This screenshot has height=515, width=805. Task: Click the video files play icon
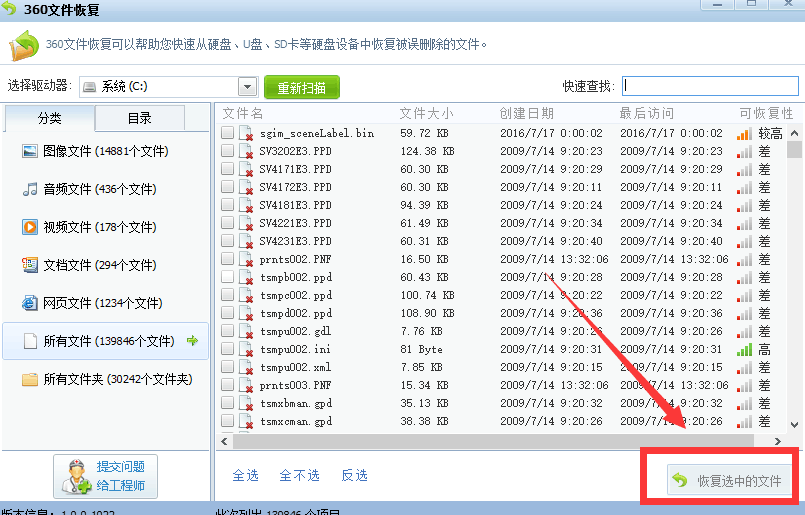point(30,226)
